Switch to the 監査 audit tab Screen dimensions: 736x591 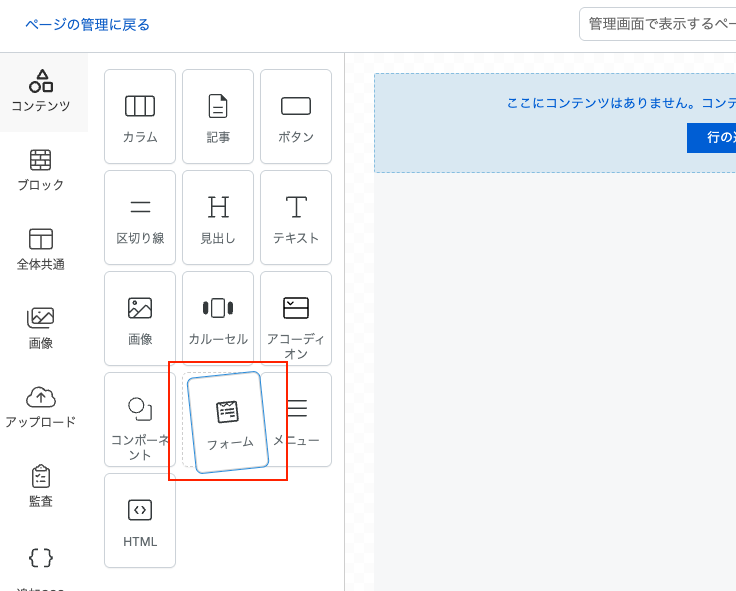41,487
